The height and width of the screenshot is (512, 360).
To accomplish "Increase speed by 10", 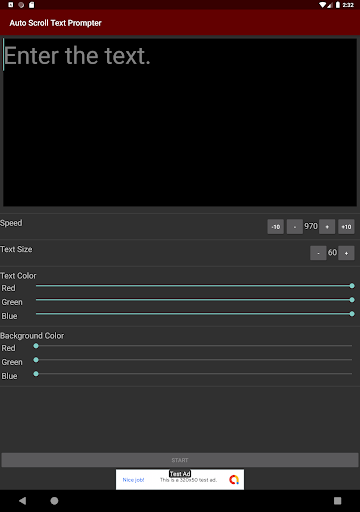I will [x=346, y=227].
